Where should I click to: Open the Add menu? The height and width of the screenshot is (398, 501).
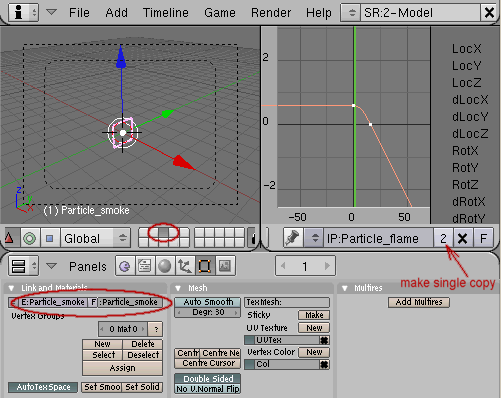[116, 13]
